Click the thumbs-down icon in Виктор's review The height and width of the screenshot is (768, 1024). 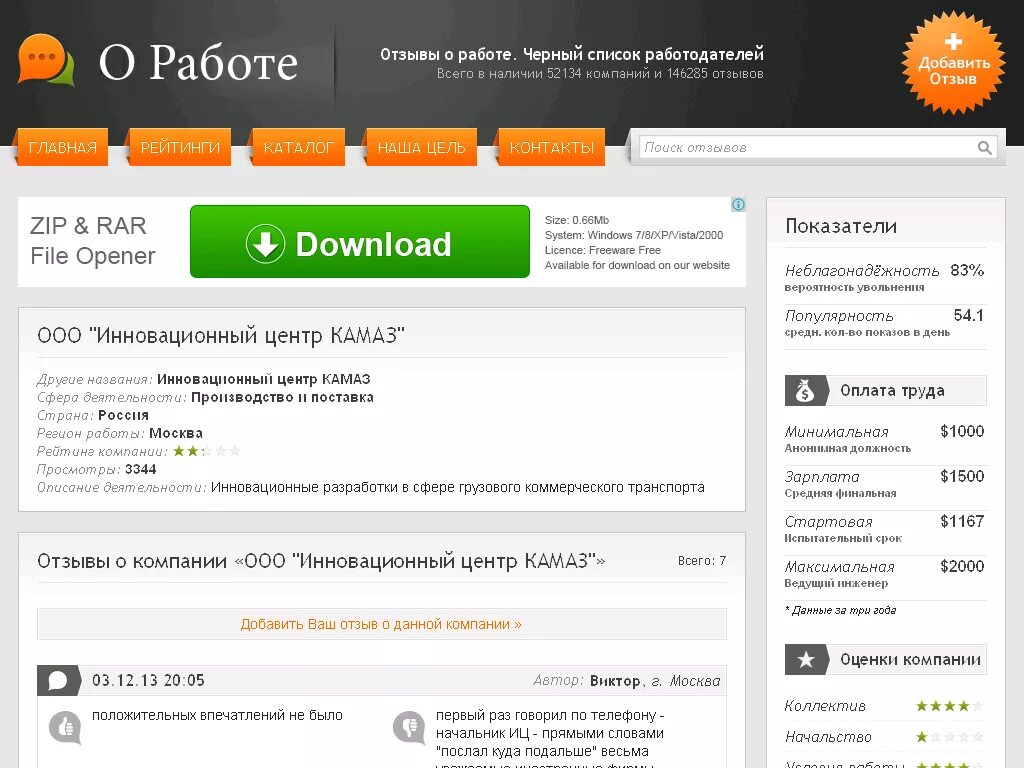[x=409, y=727]
